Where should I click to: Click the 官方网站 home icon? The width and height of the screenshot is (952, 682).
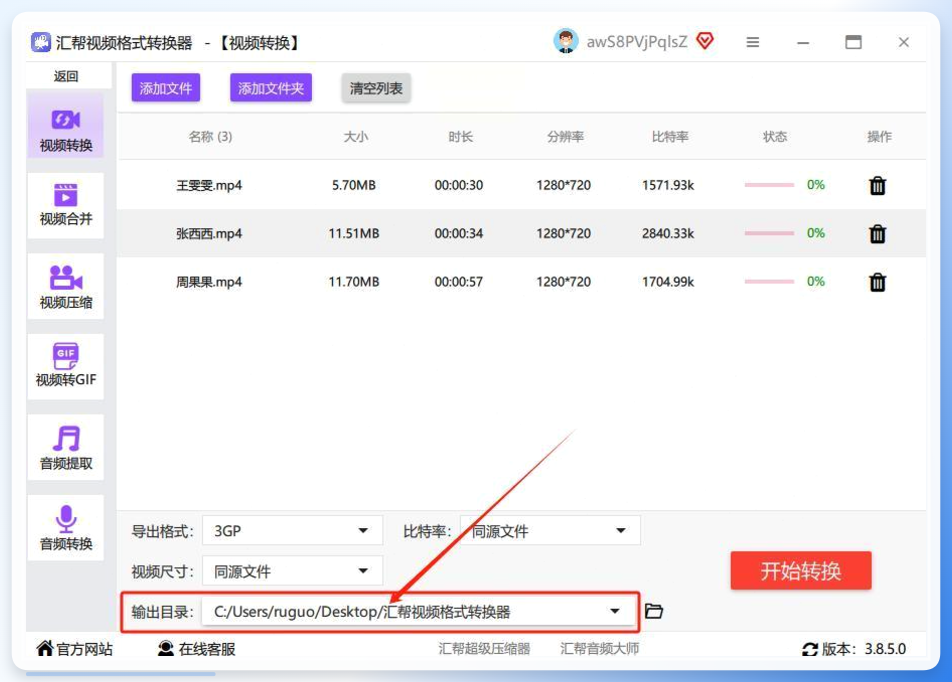click(44, 649)
